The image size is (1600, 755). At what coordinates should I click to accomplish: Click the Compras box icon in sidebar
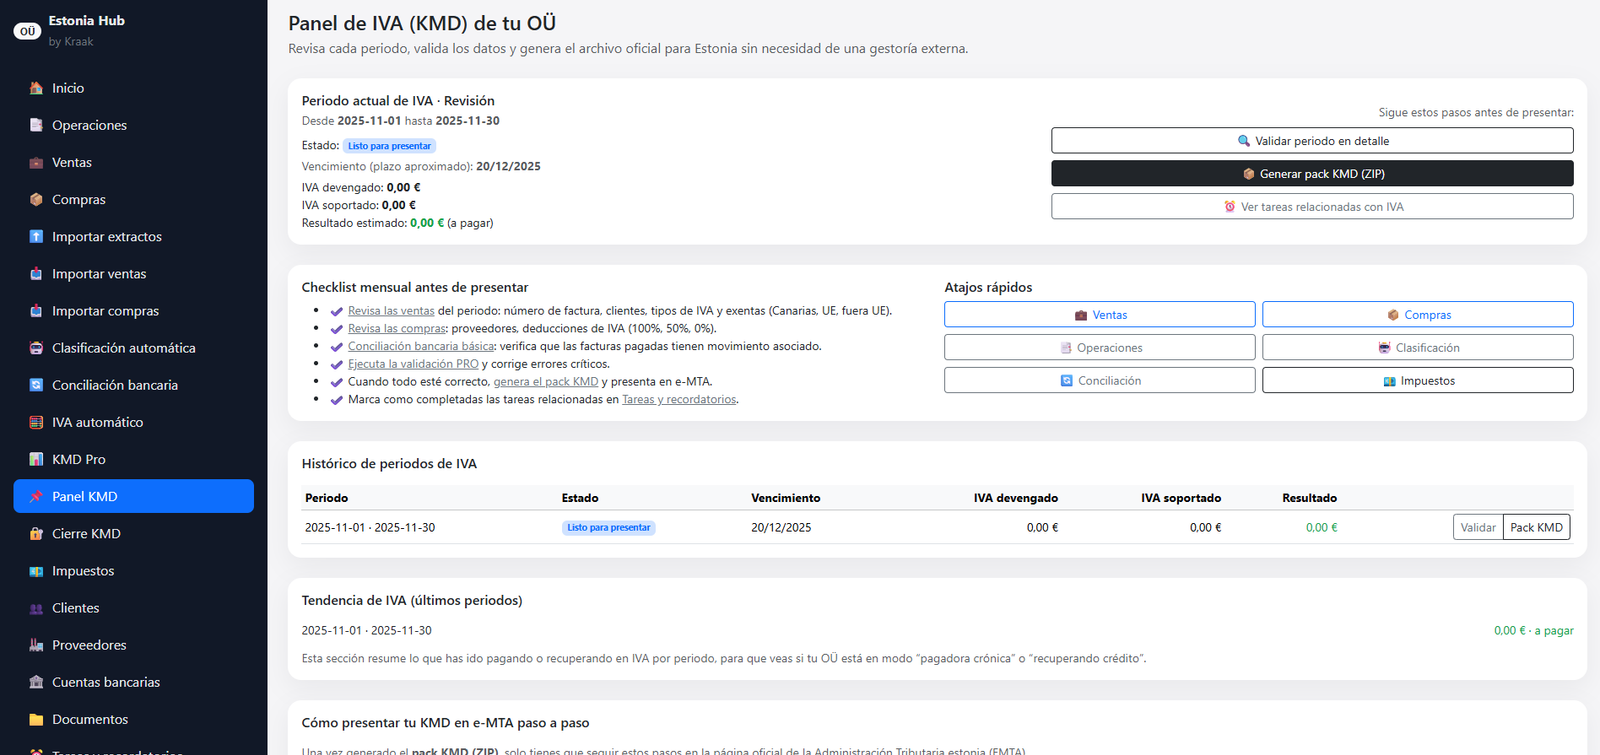(36, 200)
